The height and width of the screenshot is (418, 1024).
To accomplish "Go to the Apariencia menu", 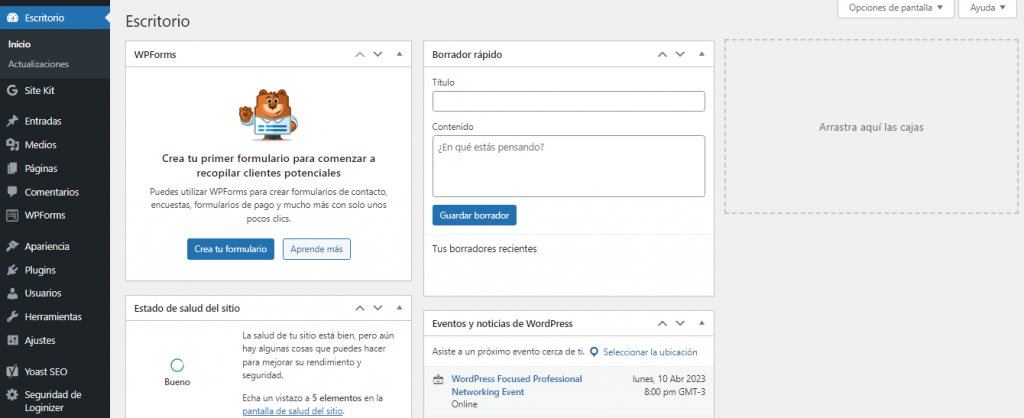I will (x=47, y=246).
